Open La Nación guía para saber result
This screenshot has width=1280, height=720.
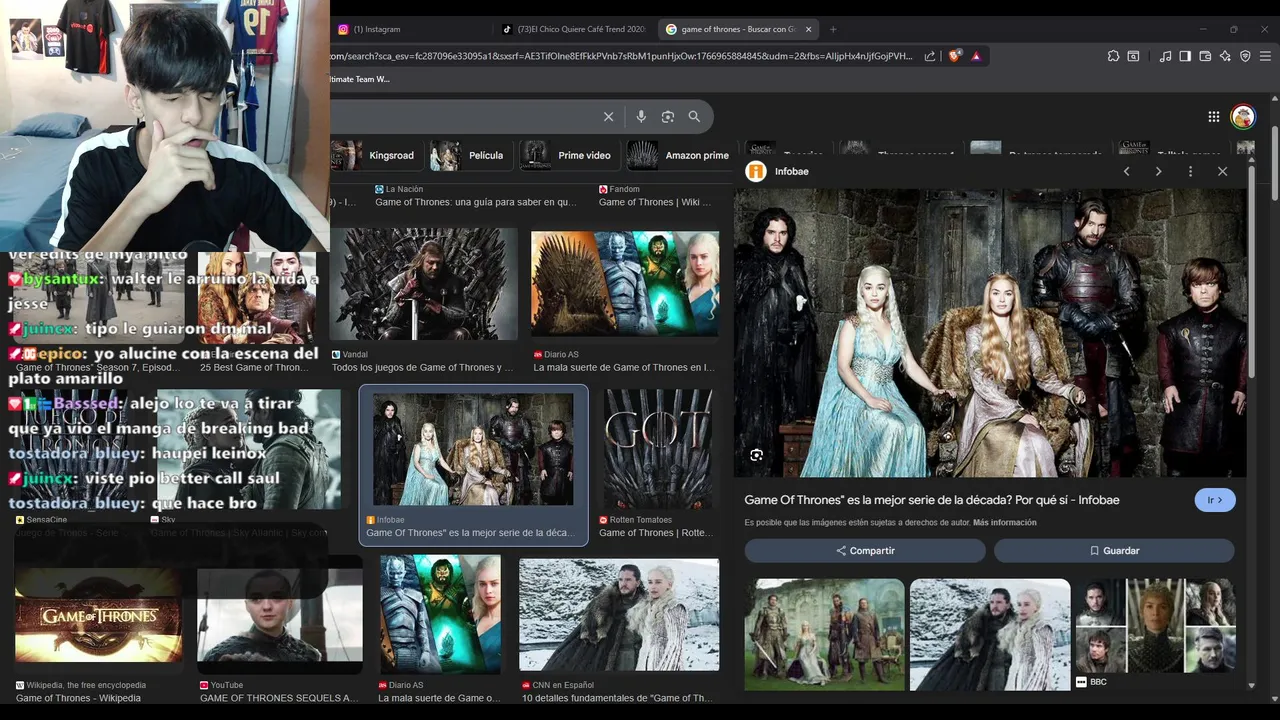click(476, 202)
